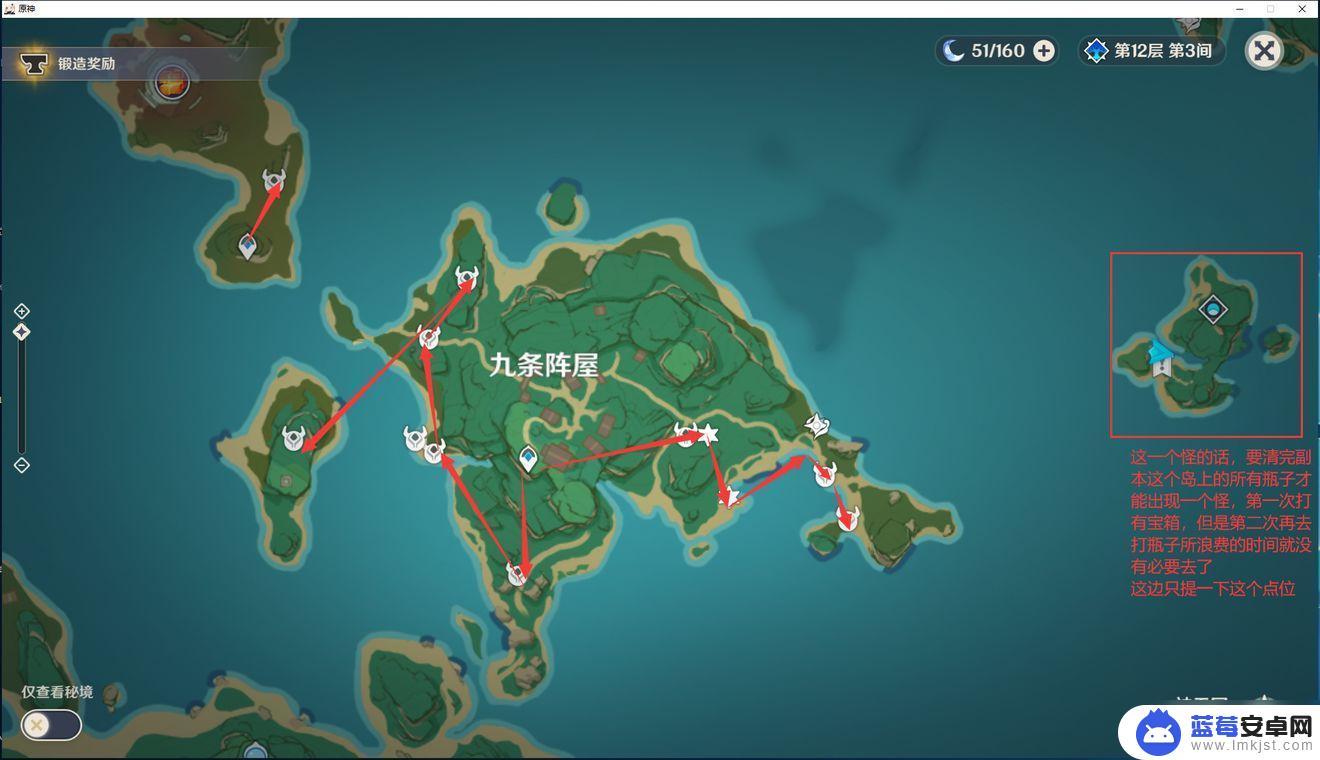Maximize the 原神 window
This screenshot has height=760, width=1320.
[1270, 8]
